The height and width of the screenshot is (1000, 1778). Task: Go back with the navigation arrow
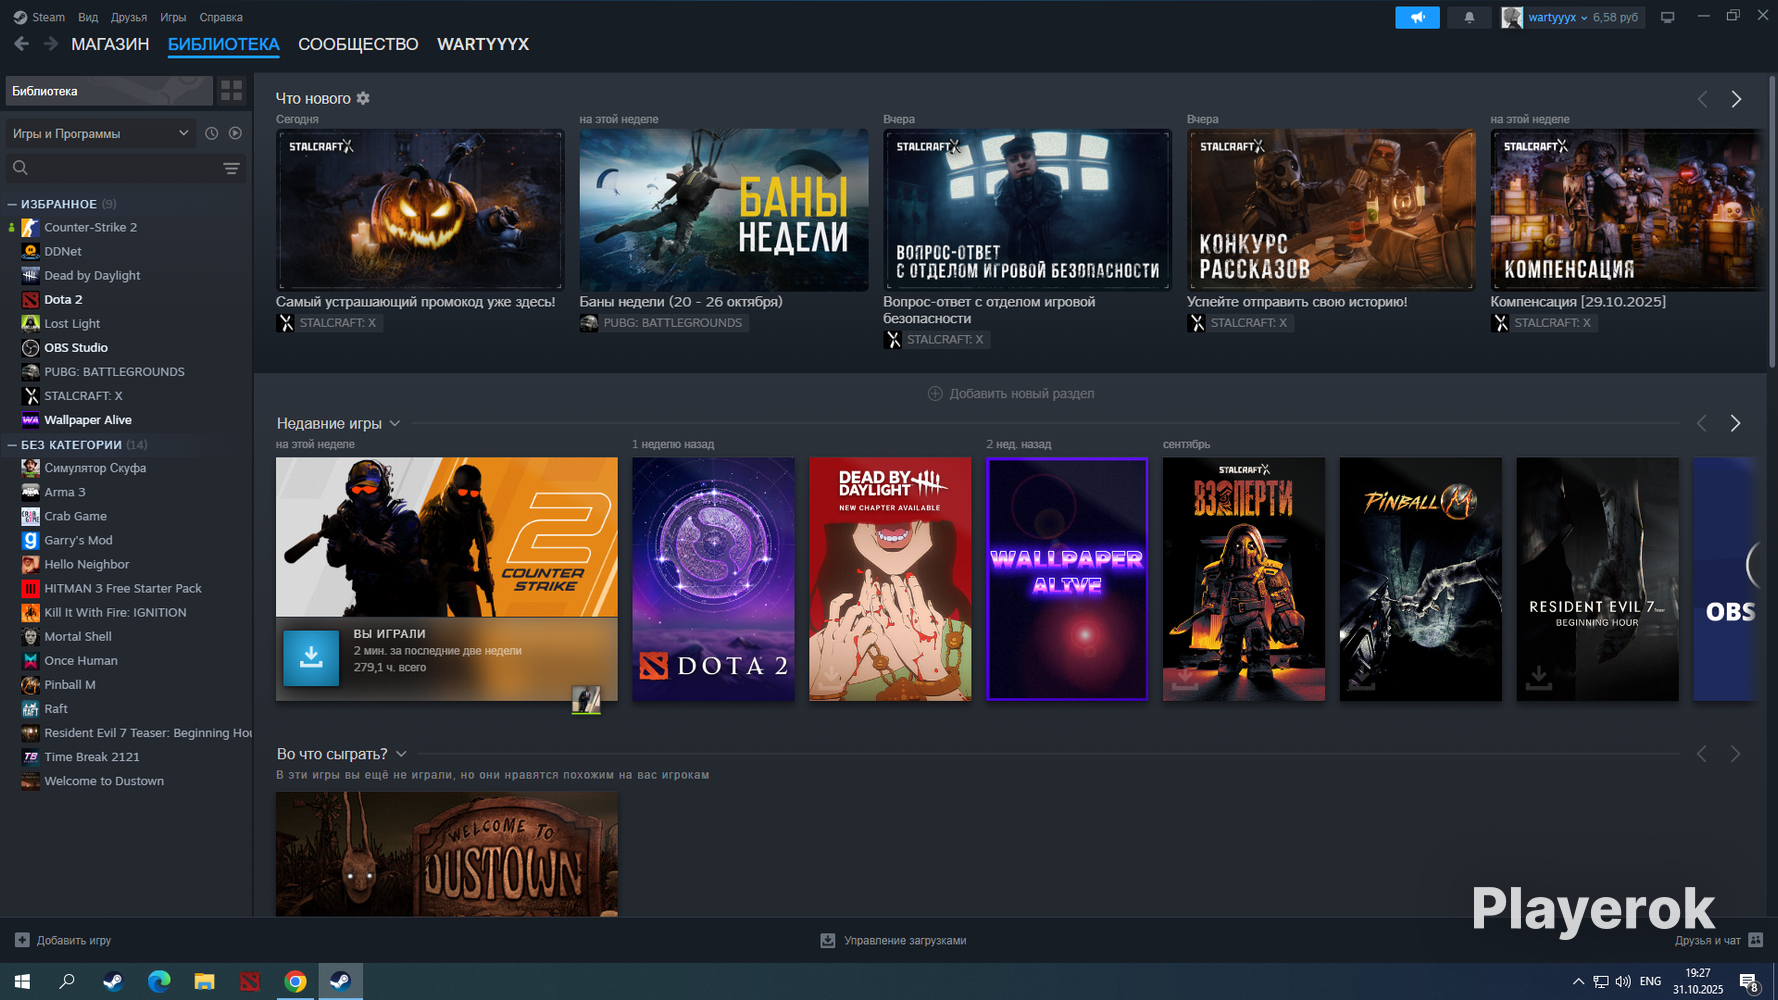pos(21,44)
